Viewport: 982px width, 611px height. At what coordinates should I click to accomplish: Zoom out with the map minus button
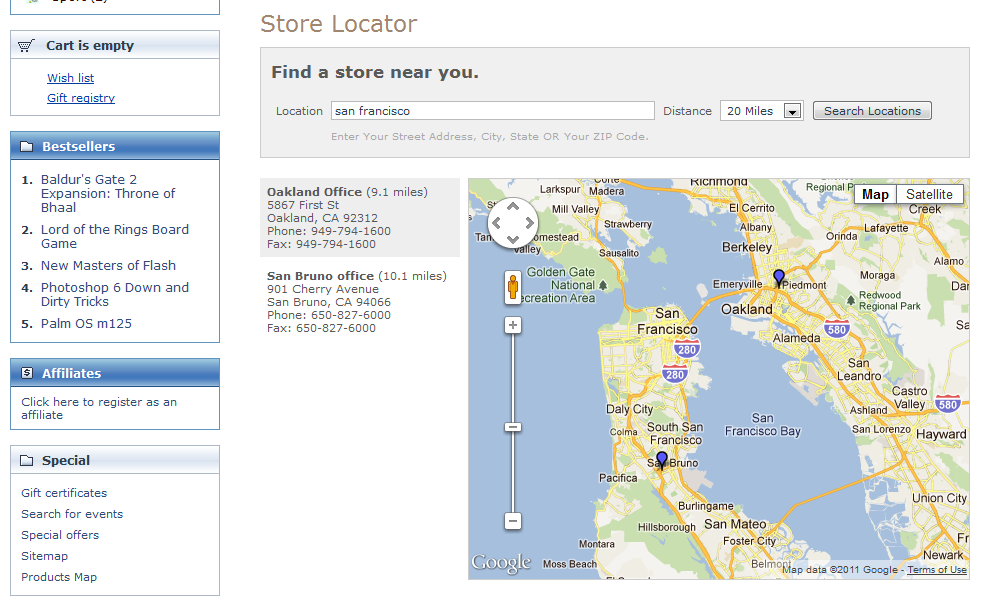click(x=513, y=521)
